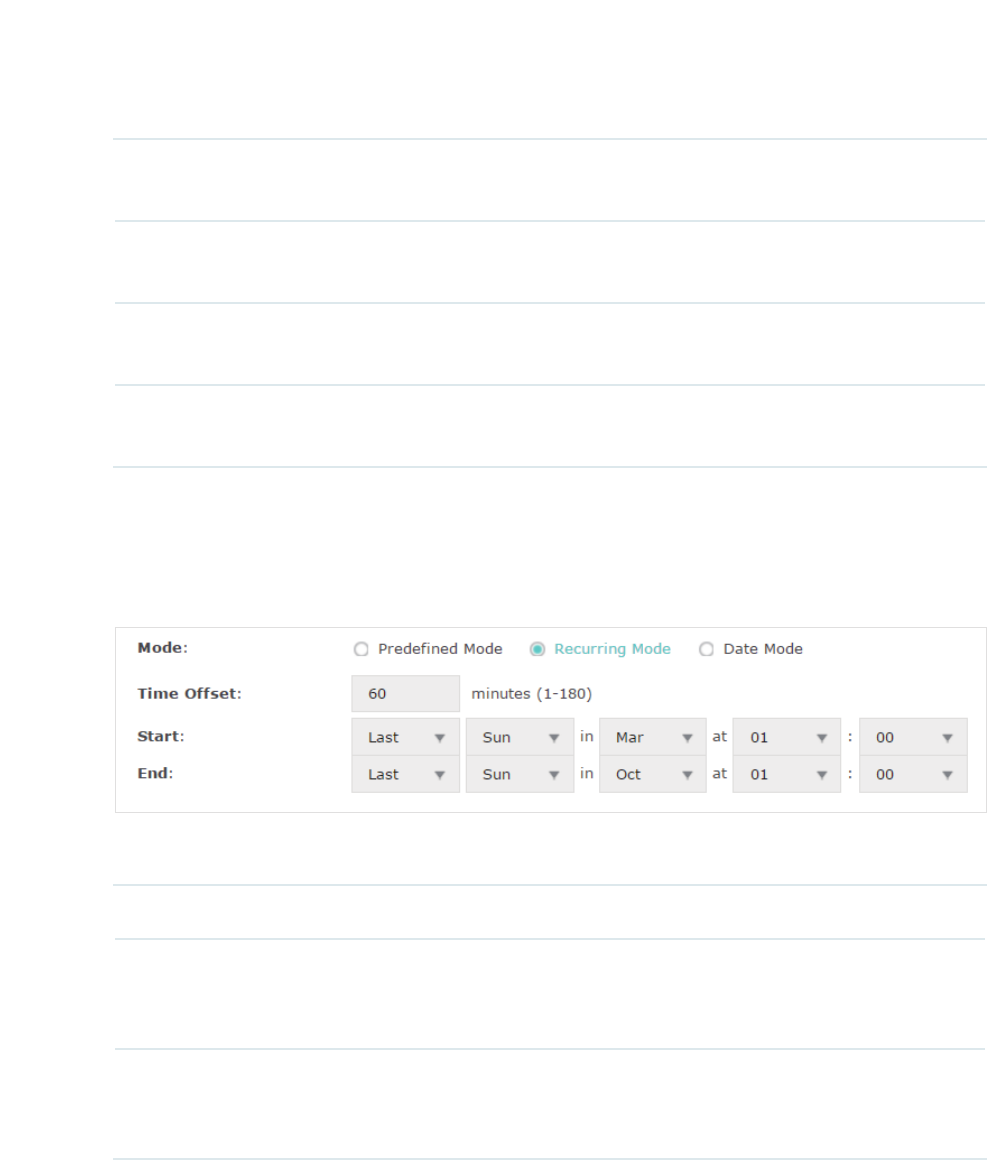
Task: Select the Recurring Mode radio button
Action: coord(537,650)
